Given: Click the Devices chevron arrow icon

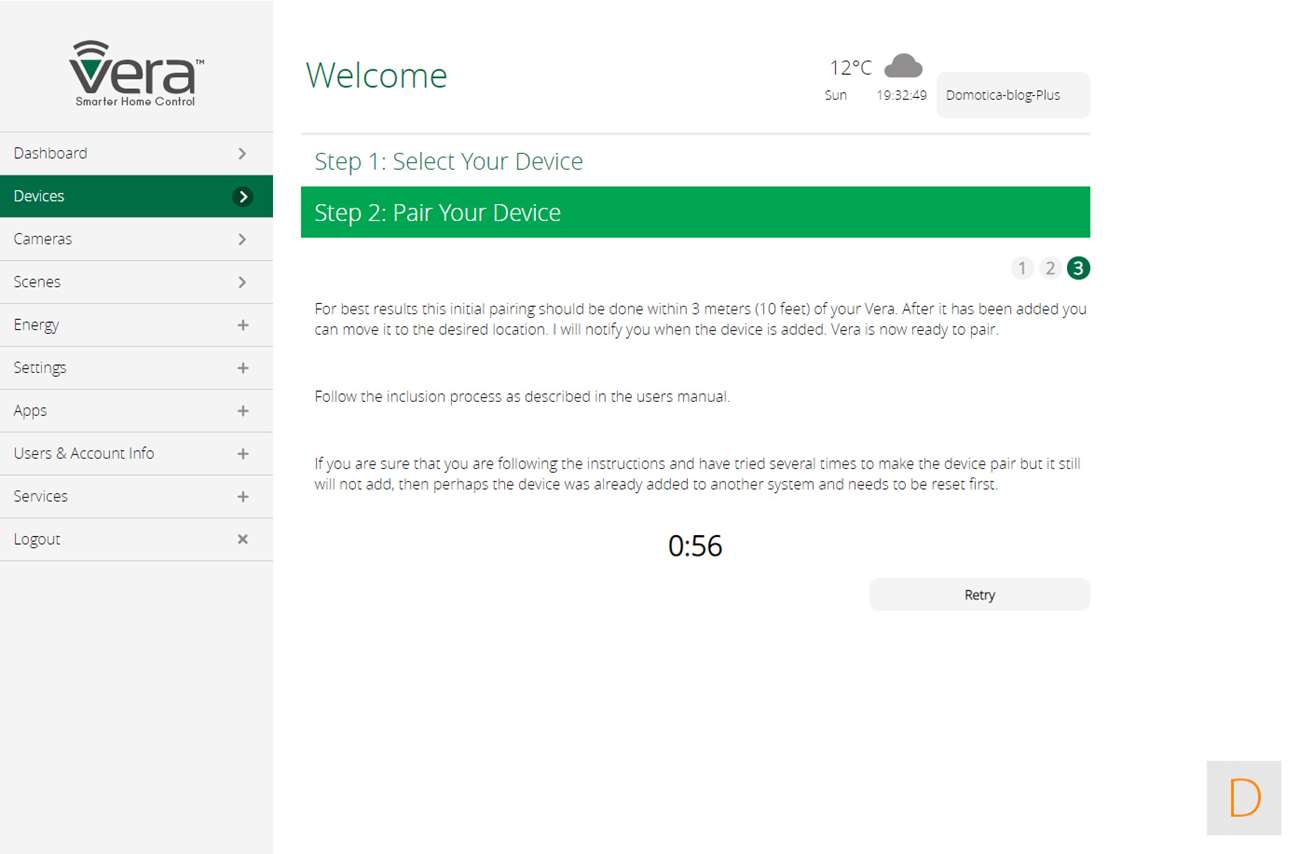Looking at the screenshot, I should click(242, 197).
